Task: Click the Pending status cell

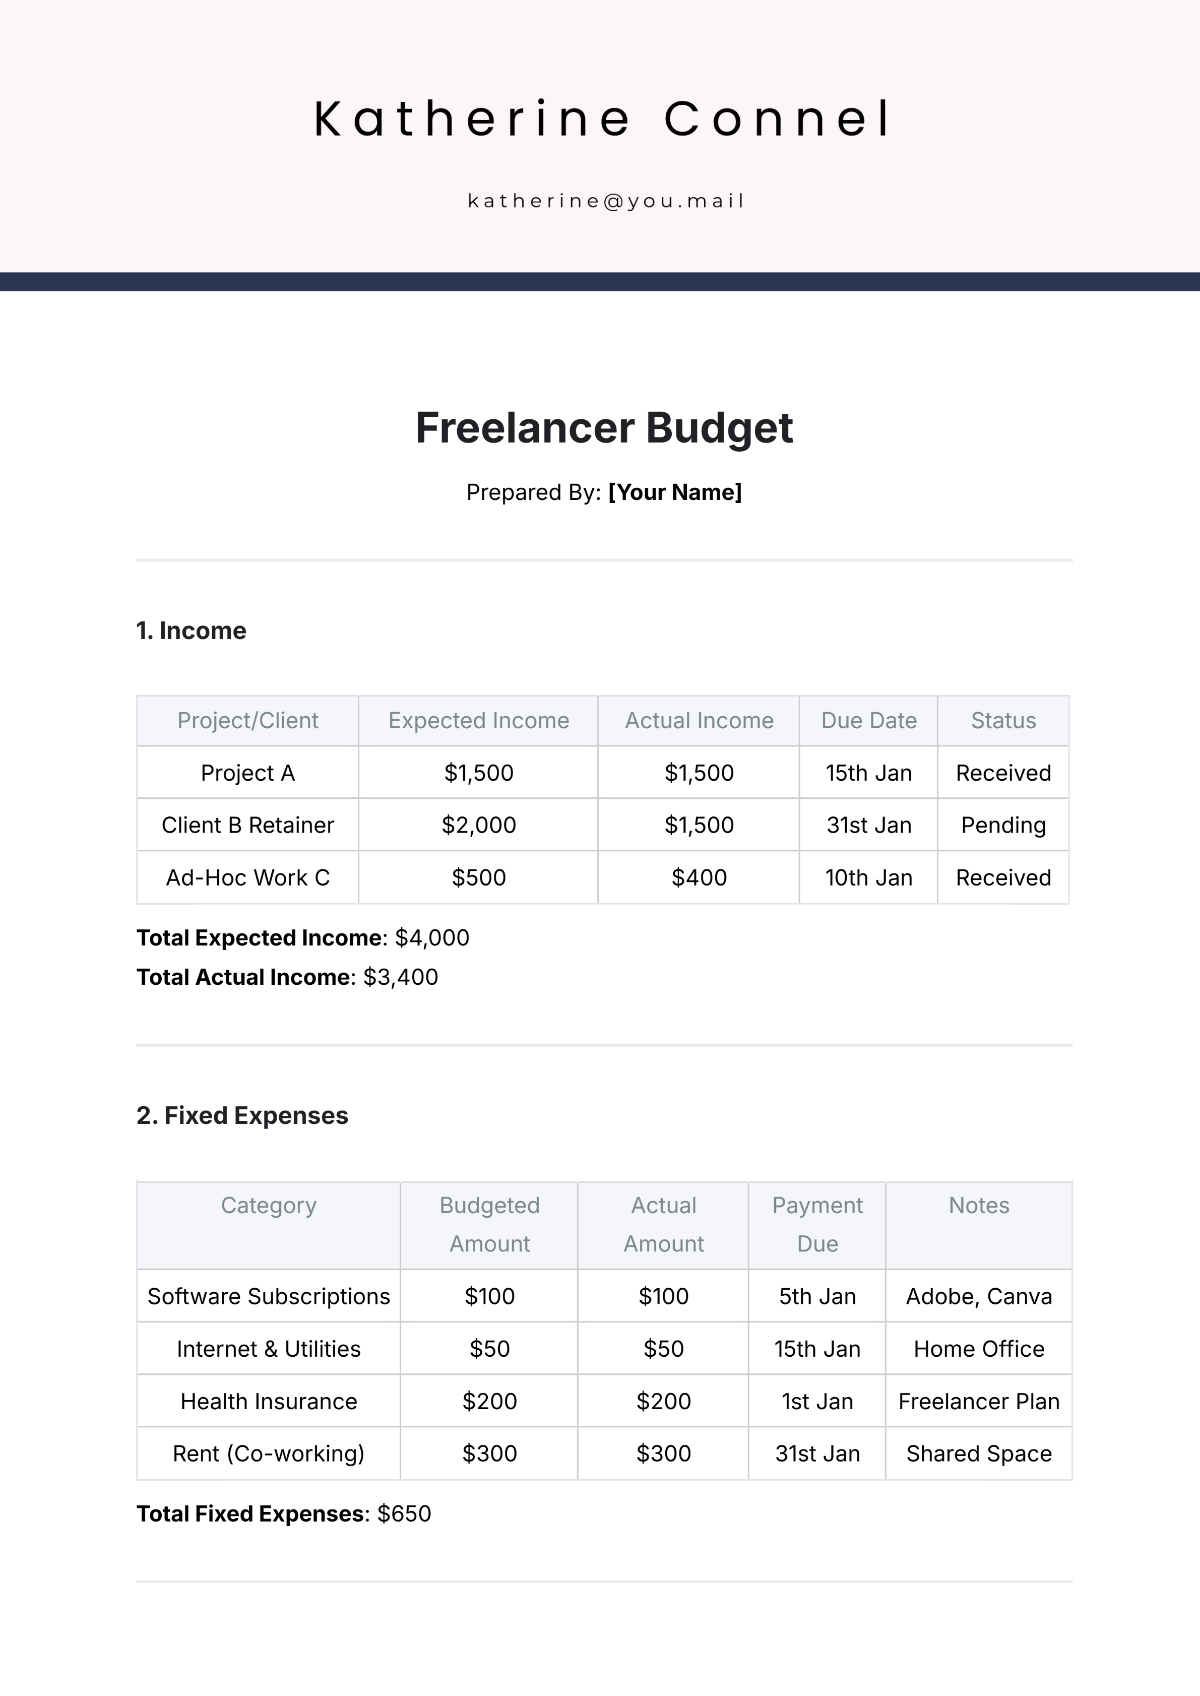Action: [x=1003, y=825]
